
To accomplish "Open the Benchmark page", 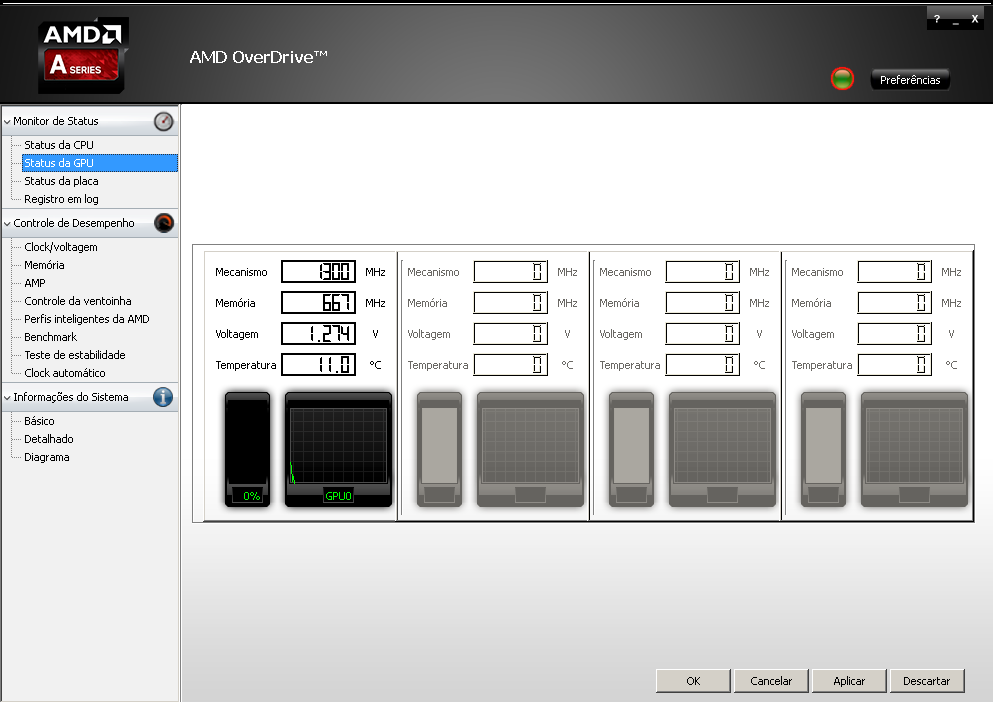I will (x=51, y=337).
